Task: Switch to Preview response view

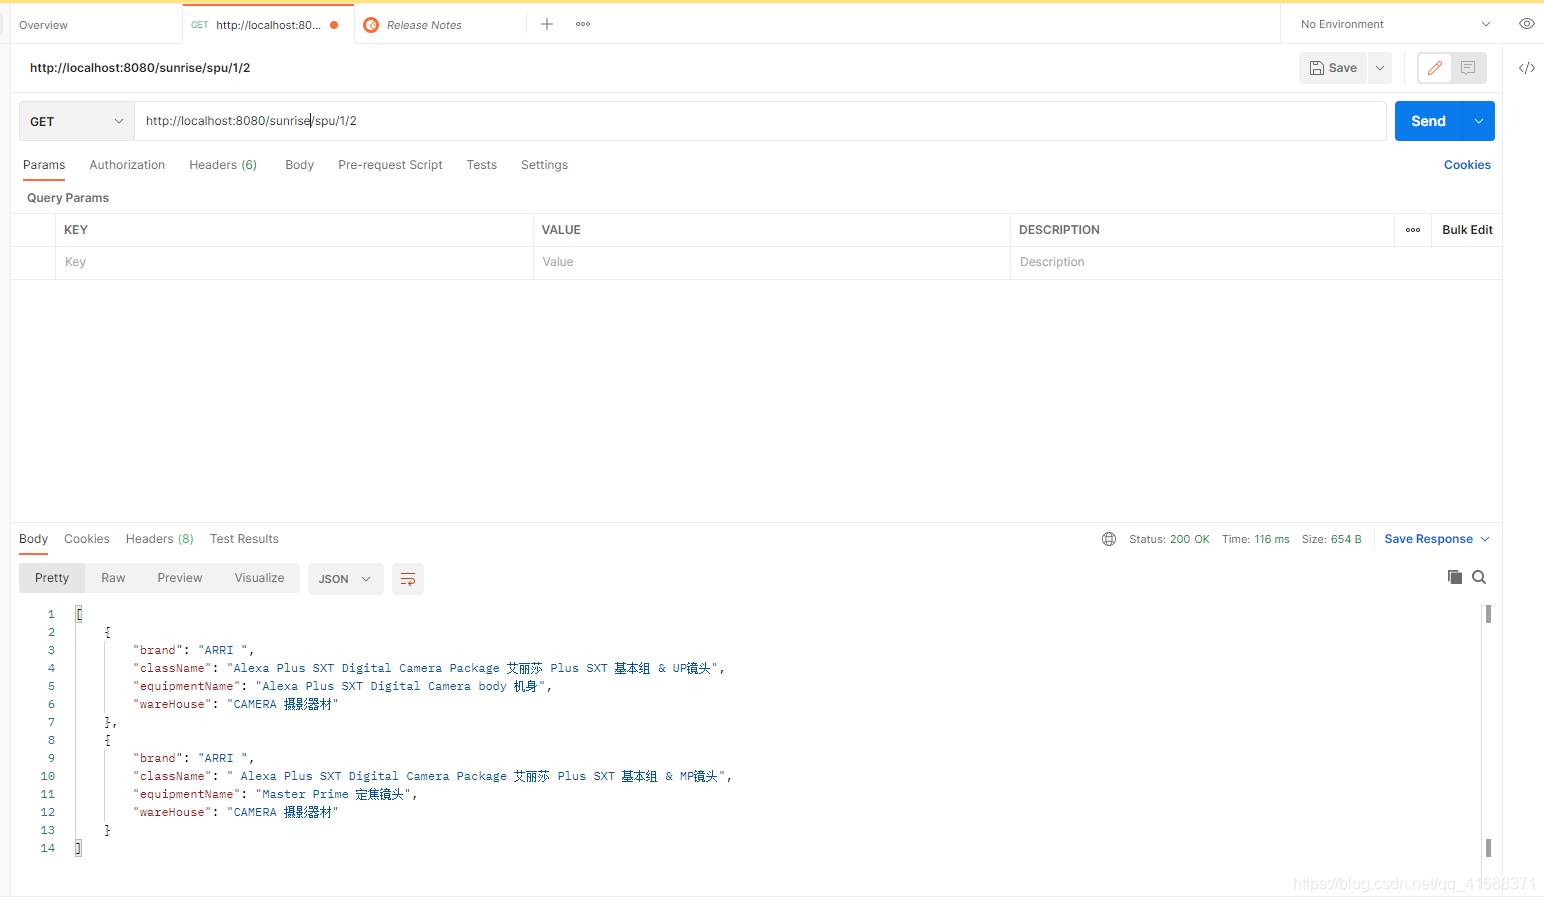Action: click(180, 578)
